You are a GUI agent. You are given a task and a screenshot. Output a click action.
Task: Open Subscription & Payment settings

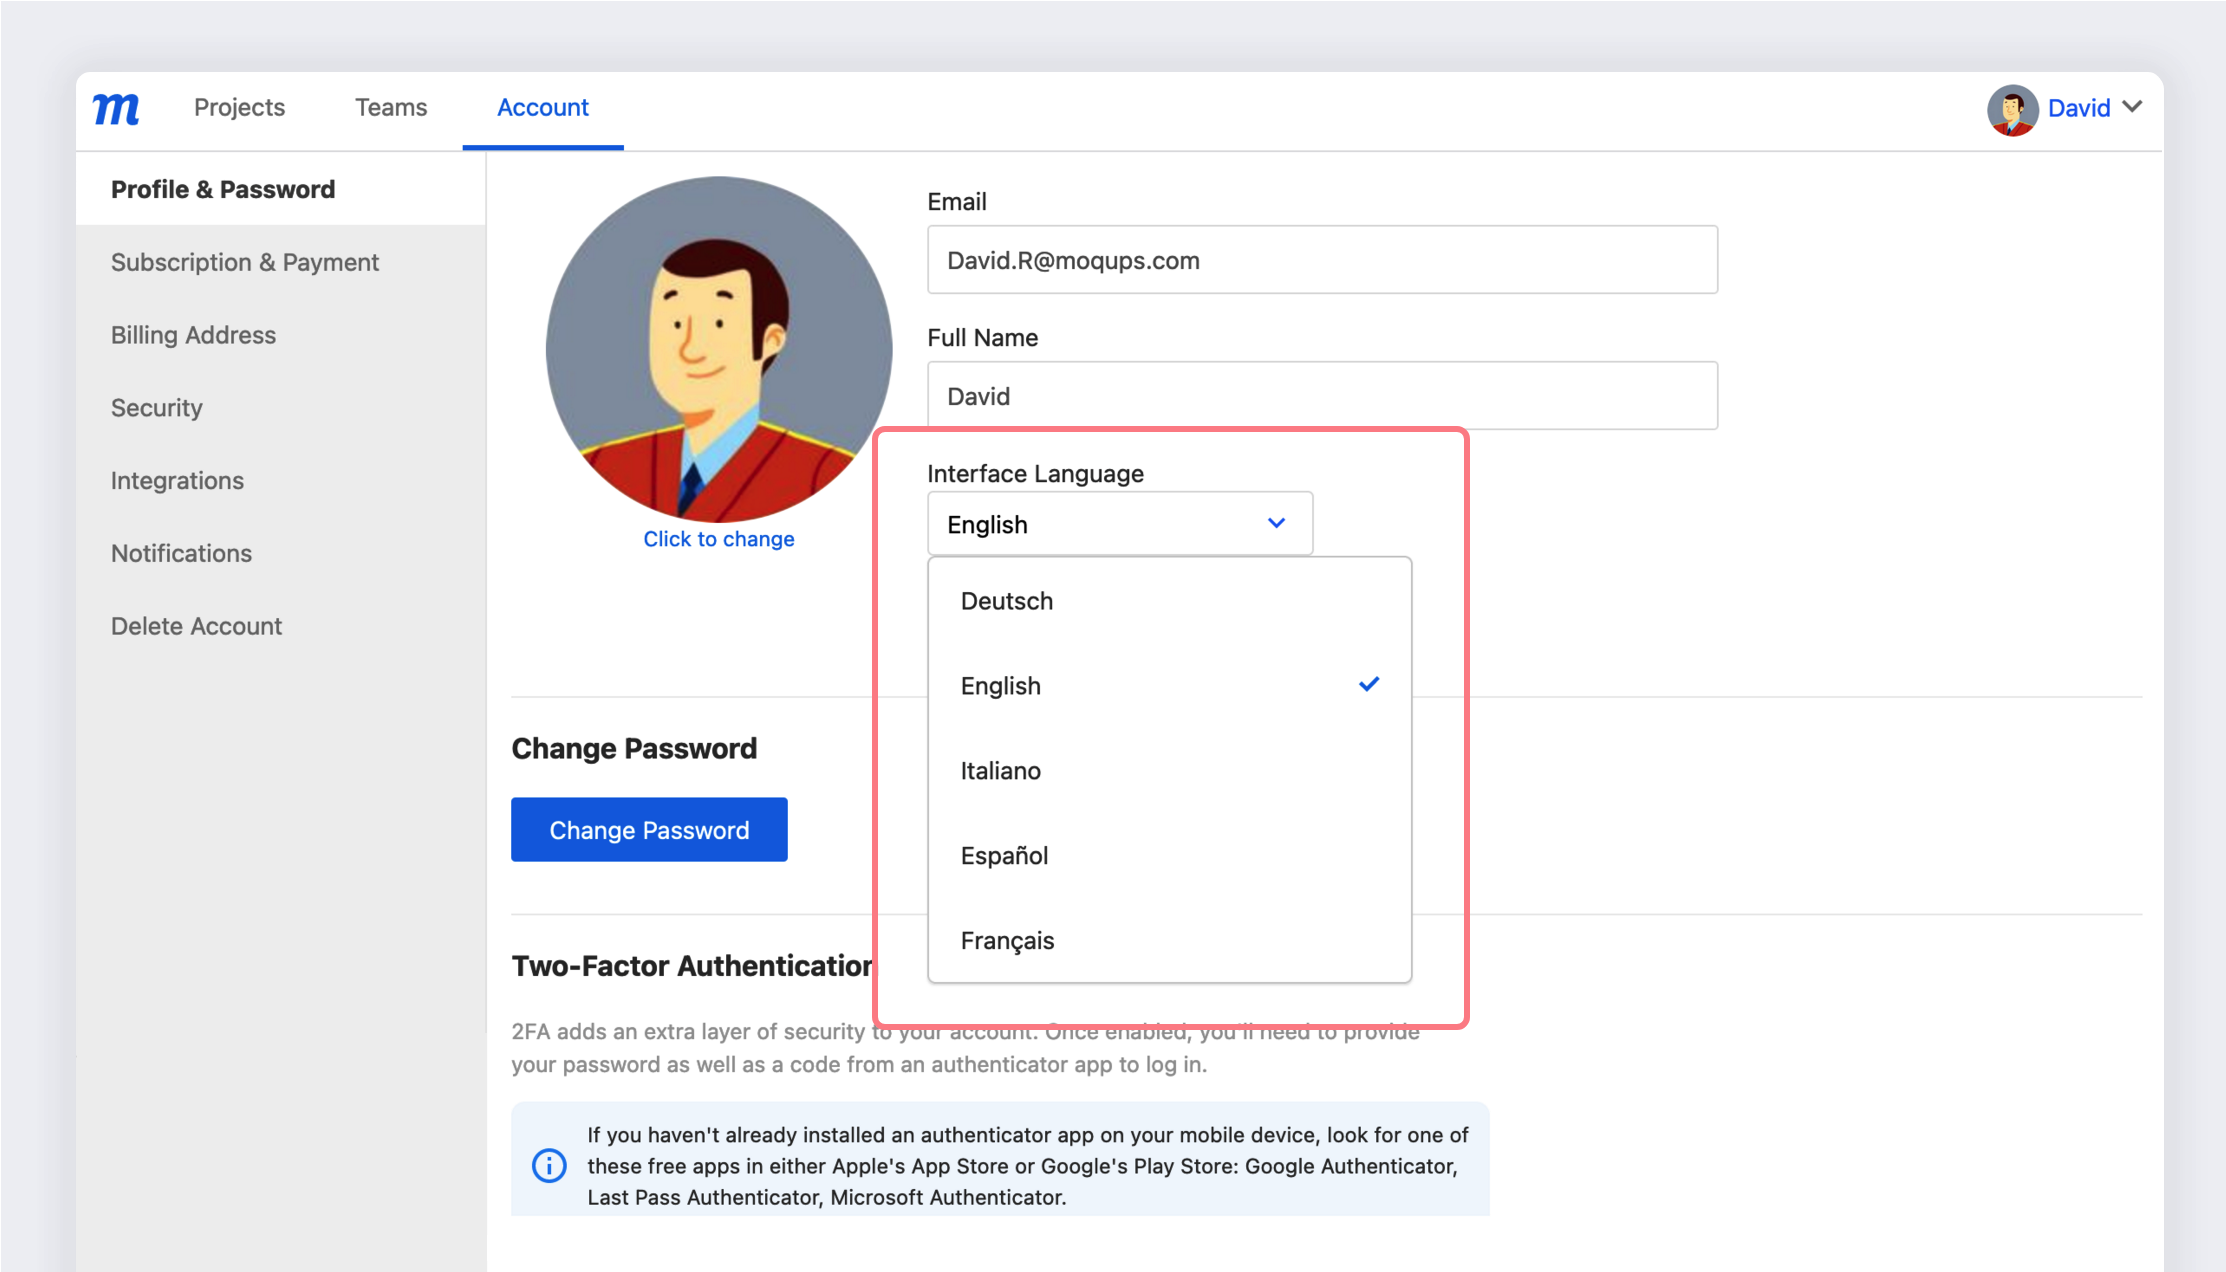point(245,262)
